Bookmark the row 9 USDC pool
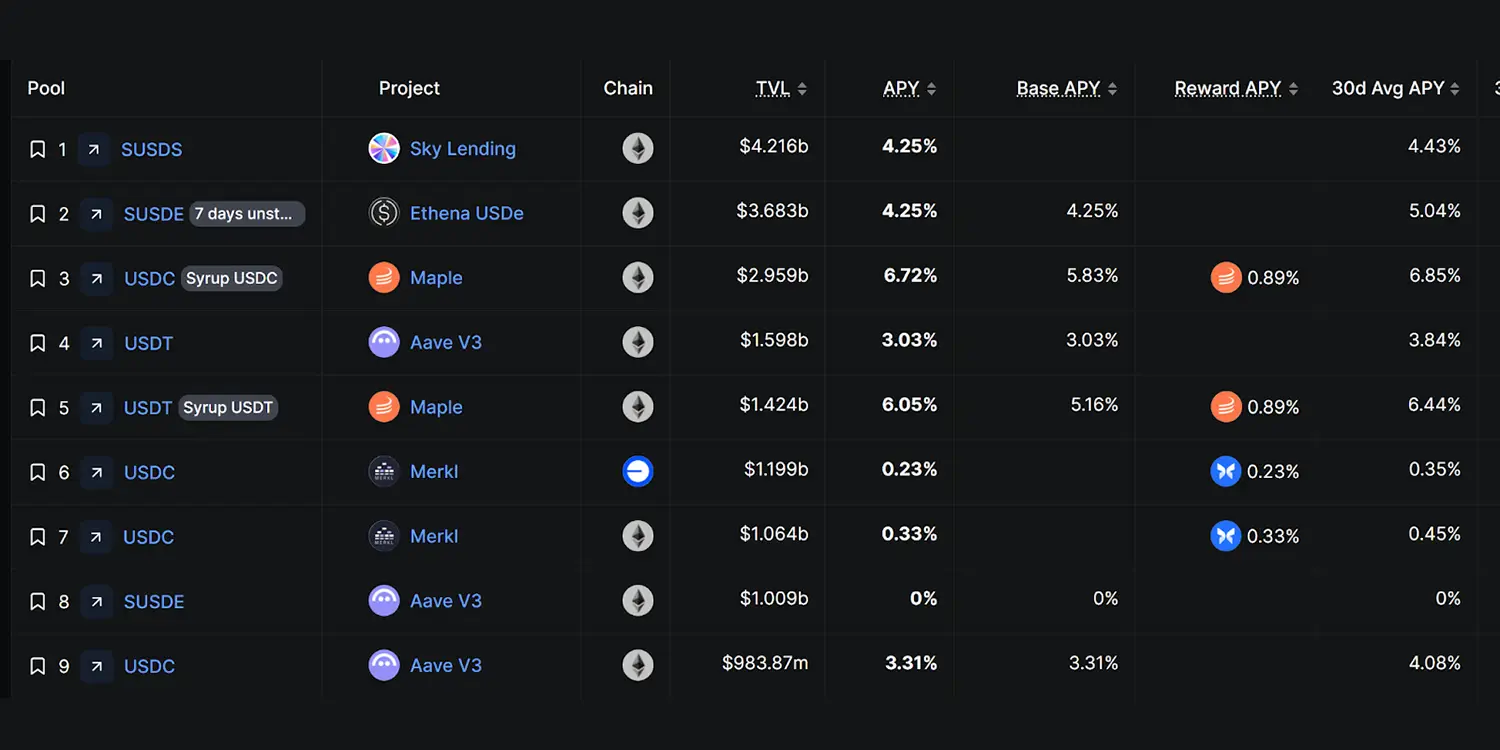The width and height of the screenshot is (1500, 750). pyautogui.click(x=38, y=667)
